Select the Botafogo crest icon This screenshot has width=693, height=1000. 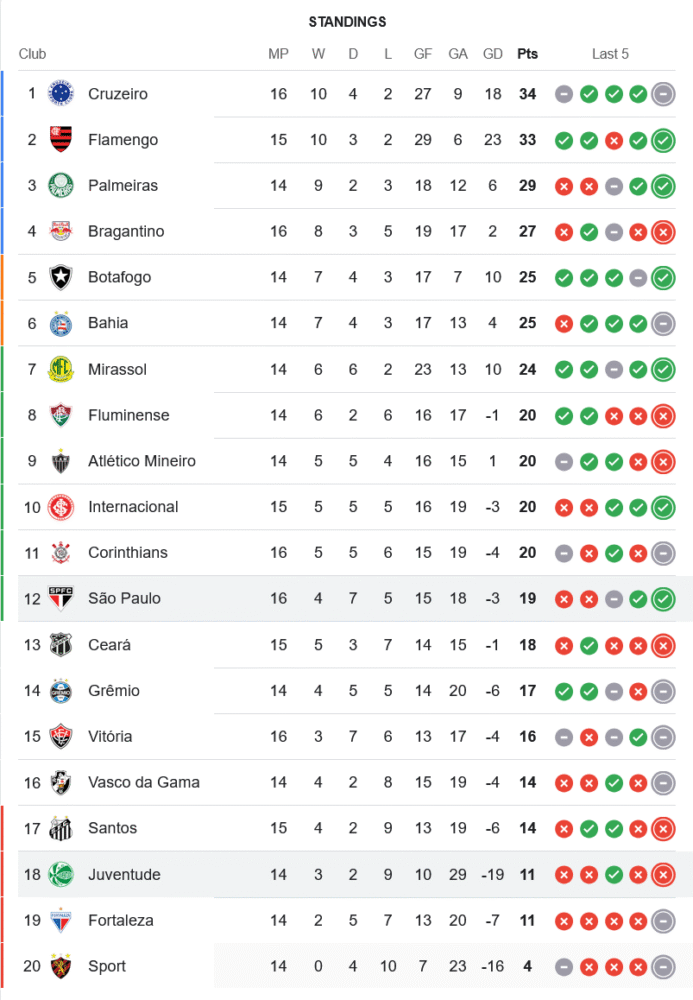pos(61,277)
